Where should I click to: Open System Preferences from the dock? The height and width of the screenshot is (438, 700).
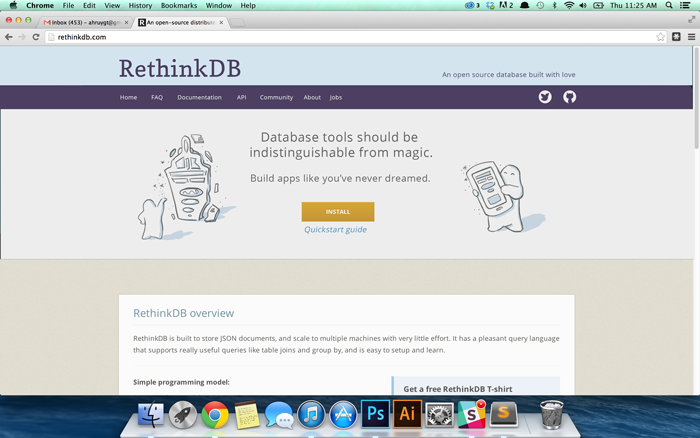click(439, 414)
